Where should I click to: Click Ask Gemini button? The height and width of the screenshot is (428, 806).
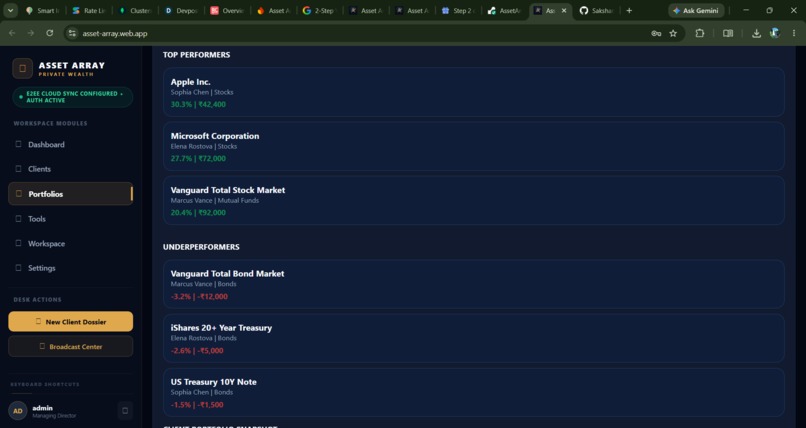click(x=696, y=10)
